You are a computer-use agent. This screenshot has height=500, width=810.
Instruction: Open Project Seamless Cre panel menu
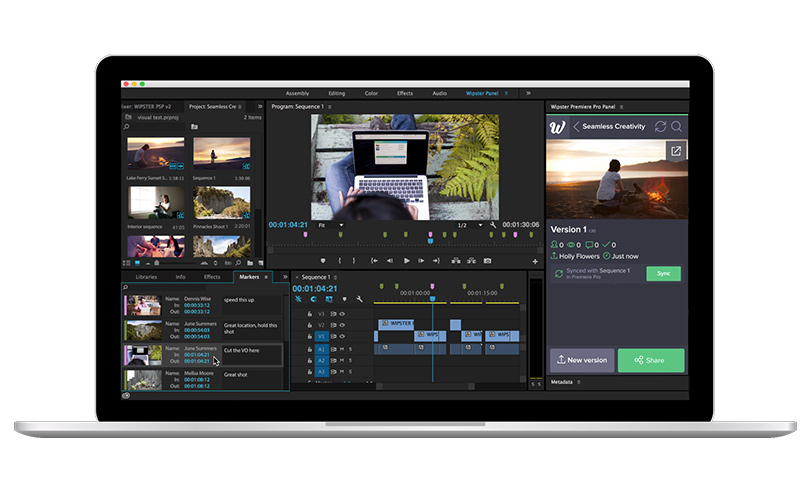tap(240, 107)
